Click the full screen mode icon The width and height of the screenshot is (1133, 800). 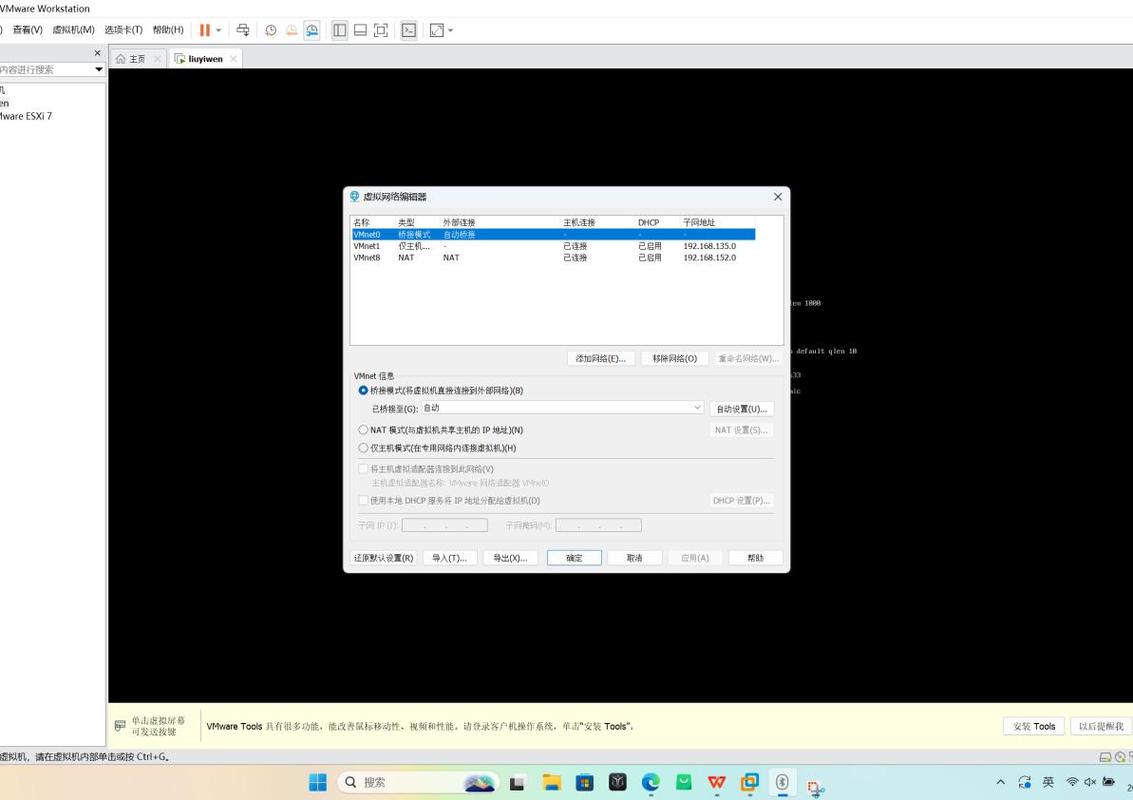pyautogui.click(x=381, y=30)
